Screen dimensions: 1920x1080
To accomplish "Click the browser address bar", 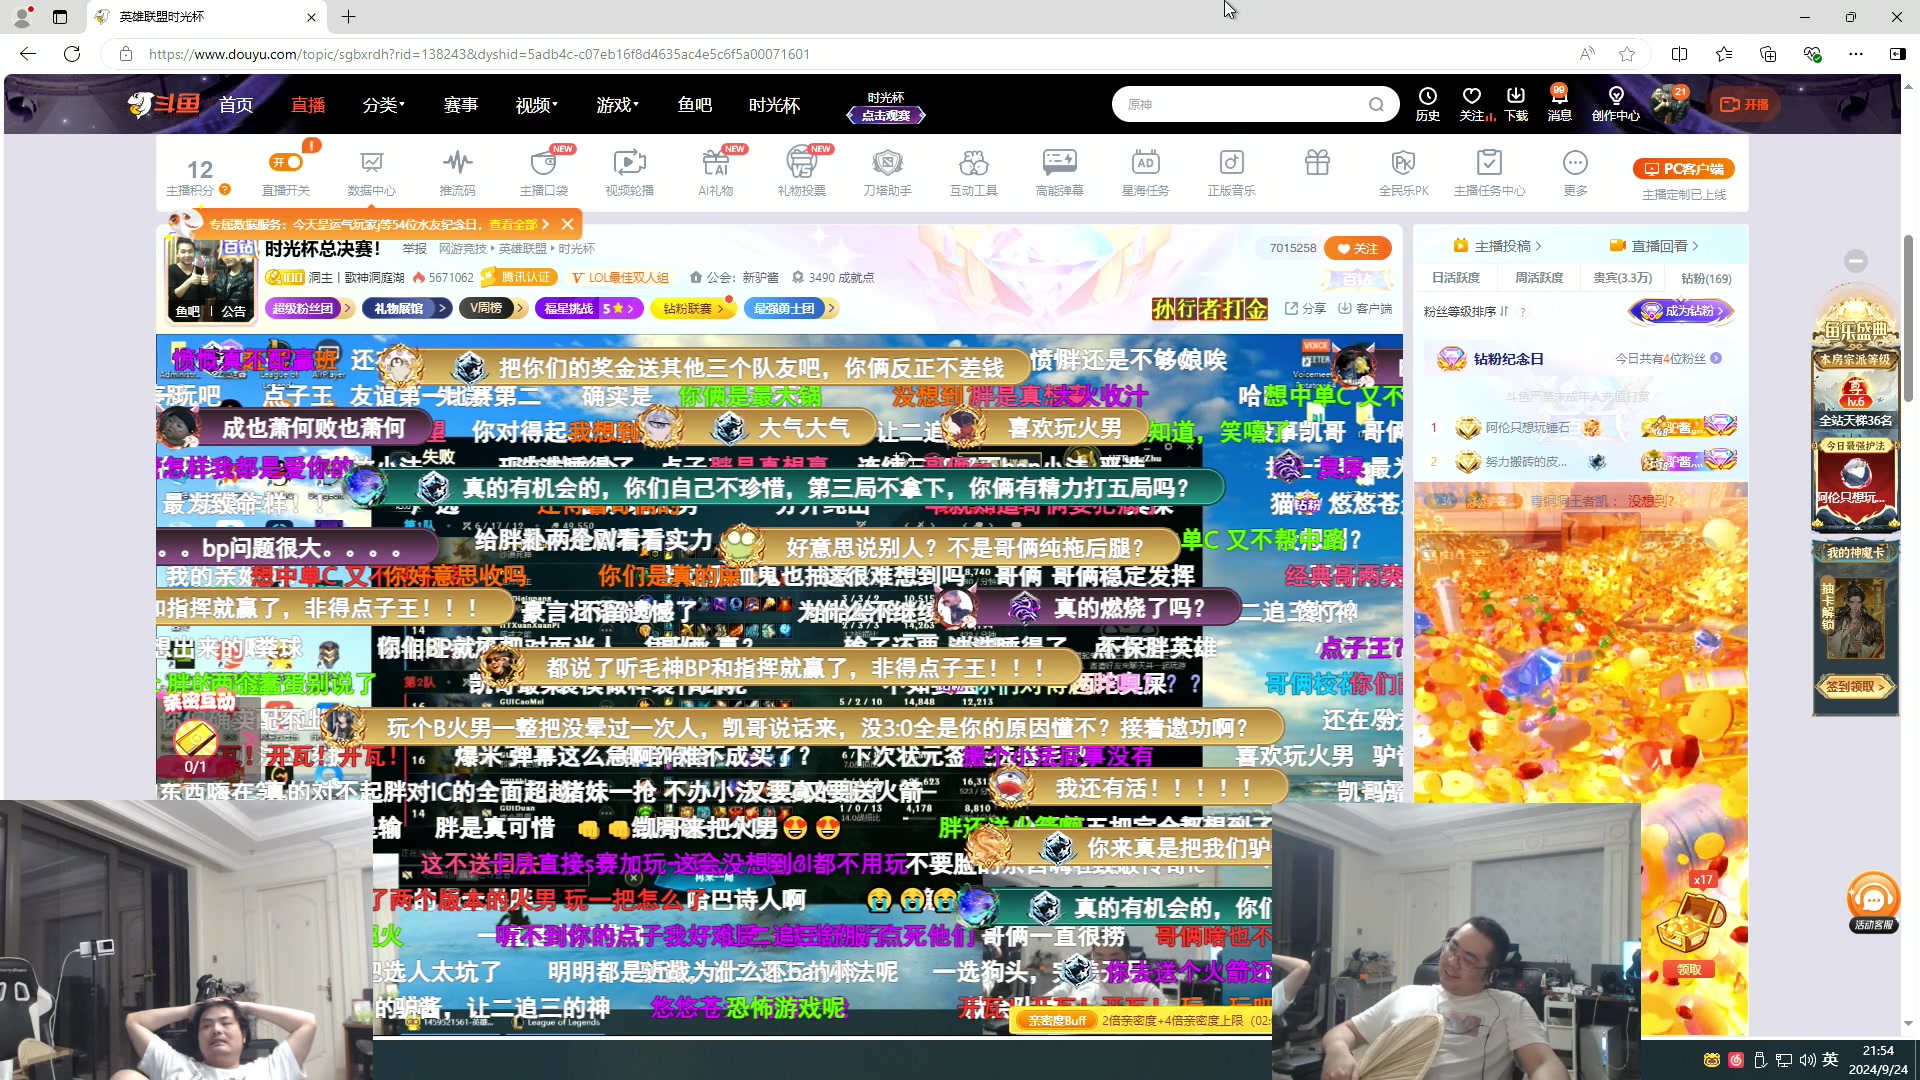I will tap(850, 54).
